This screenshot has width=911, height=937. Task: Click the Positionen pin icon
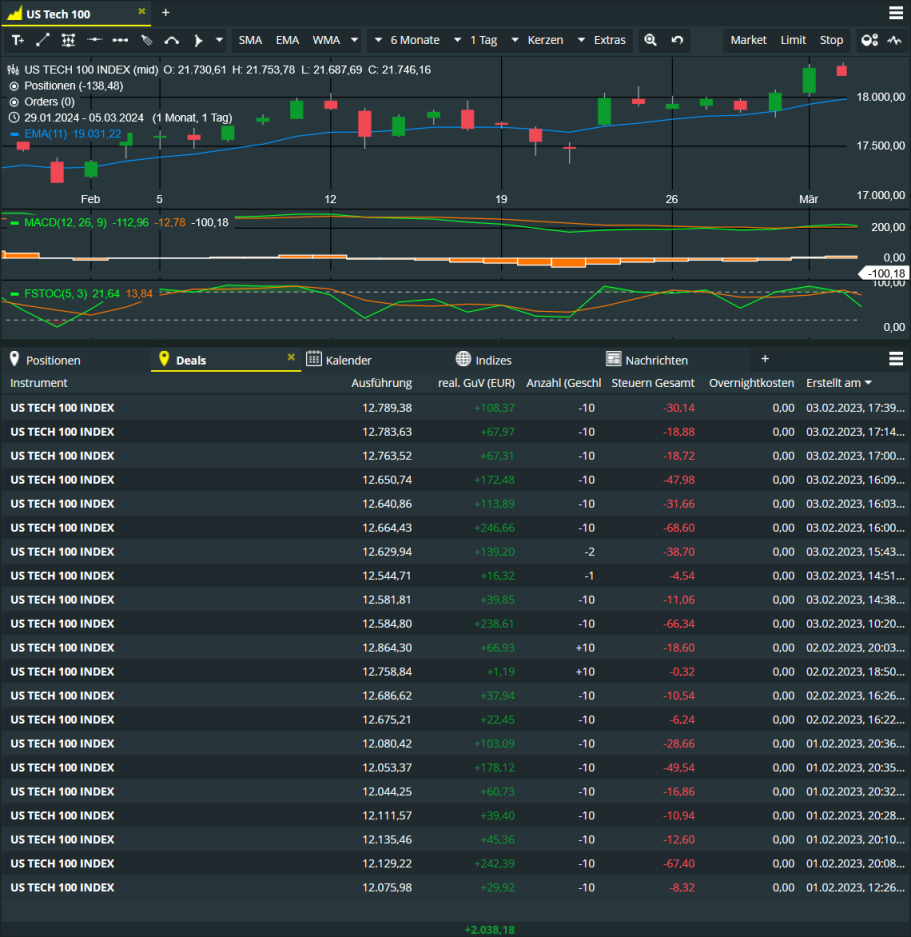coord(14,359)
